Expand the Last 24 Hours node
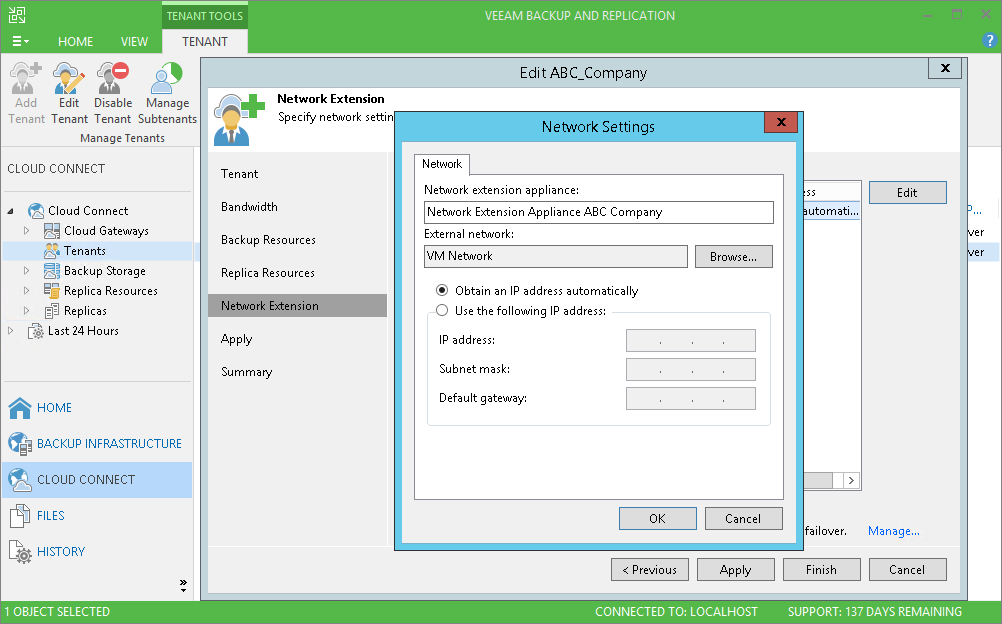 pos(11,331)
